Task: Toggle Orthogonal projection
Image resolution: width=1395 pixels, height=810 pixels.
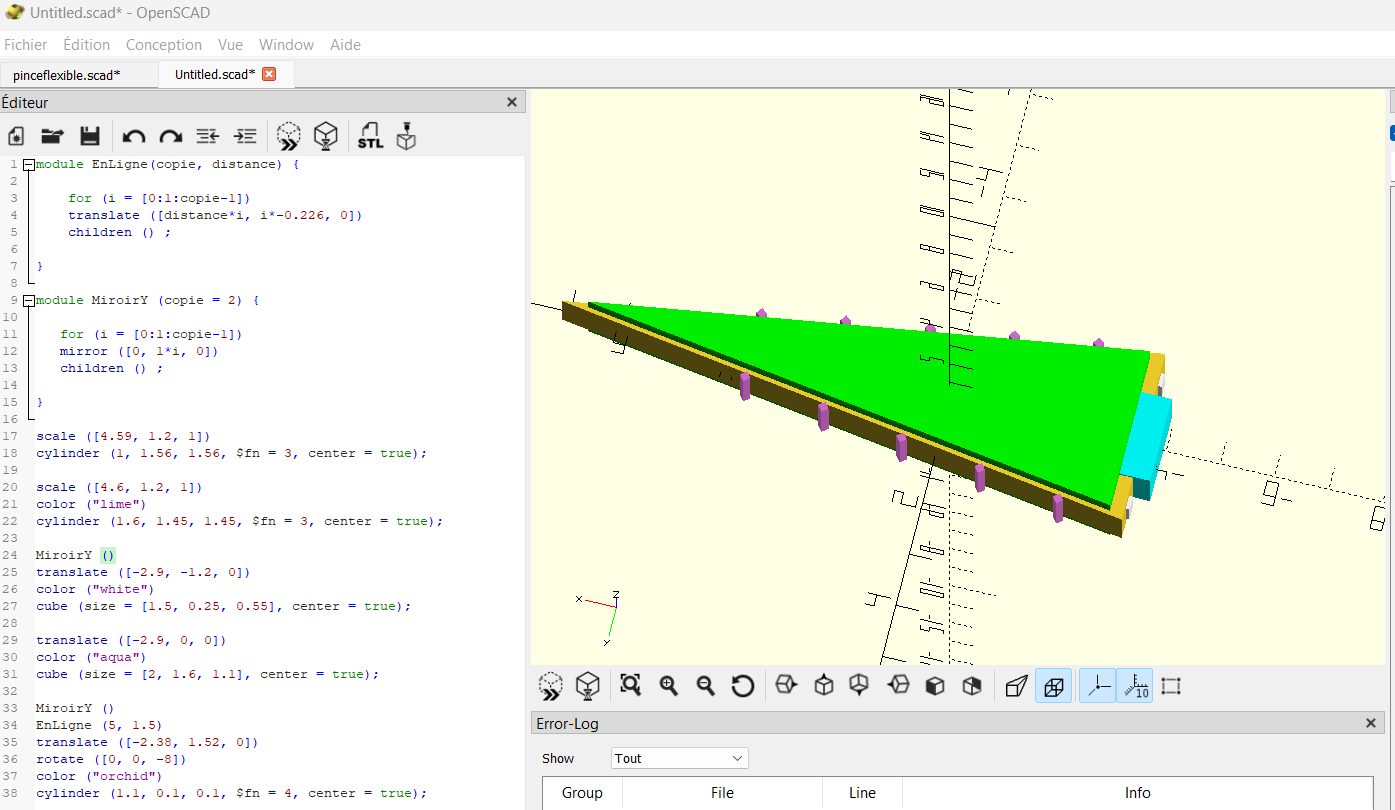Action: click(x=1053, y=685)
